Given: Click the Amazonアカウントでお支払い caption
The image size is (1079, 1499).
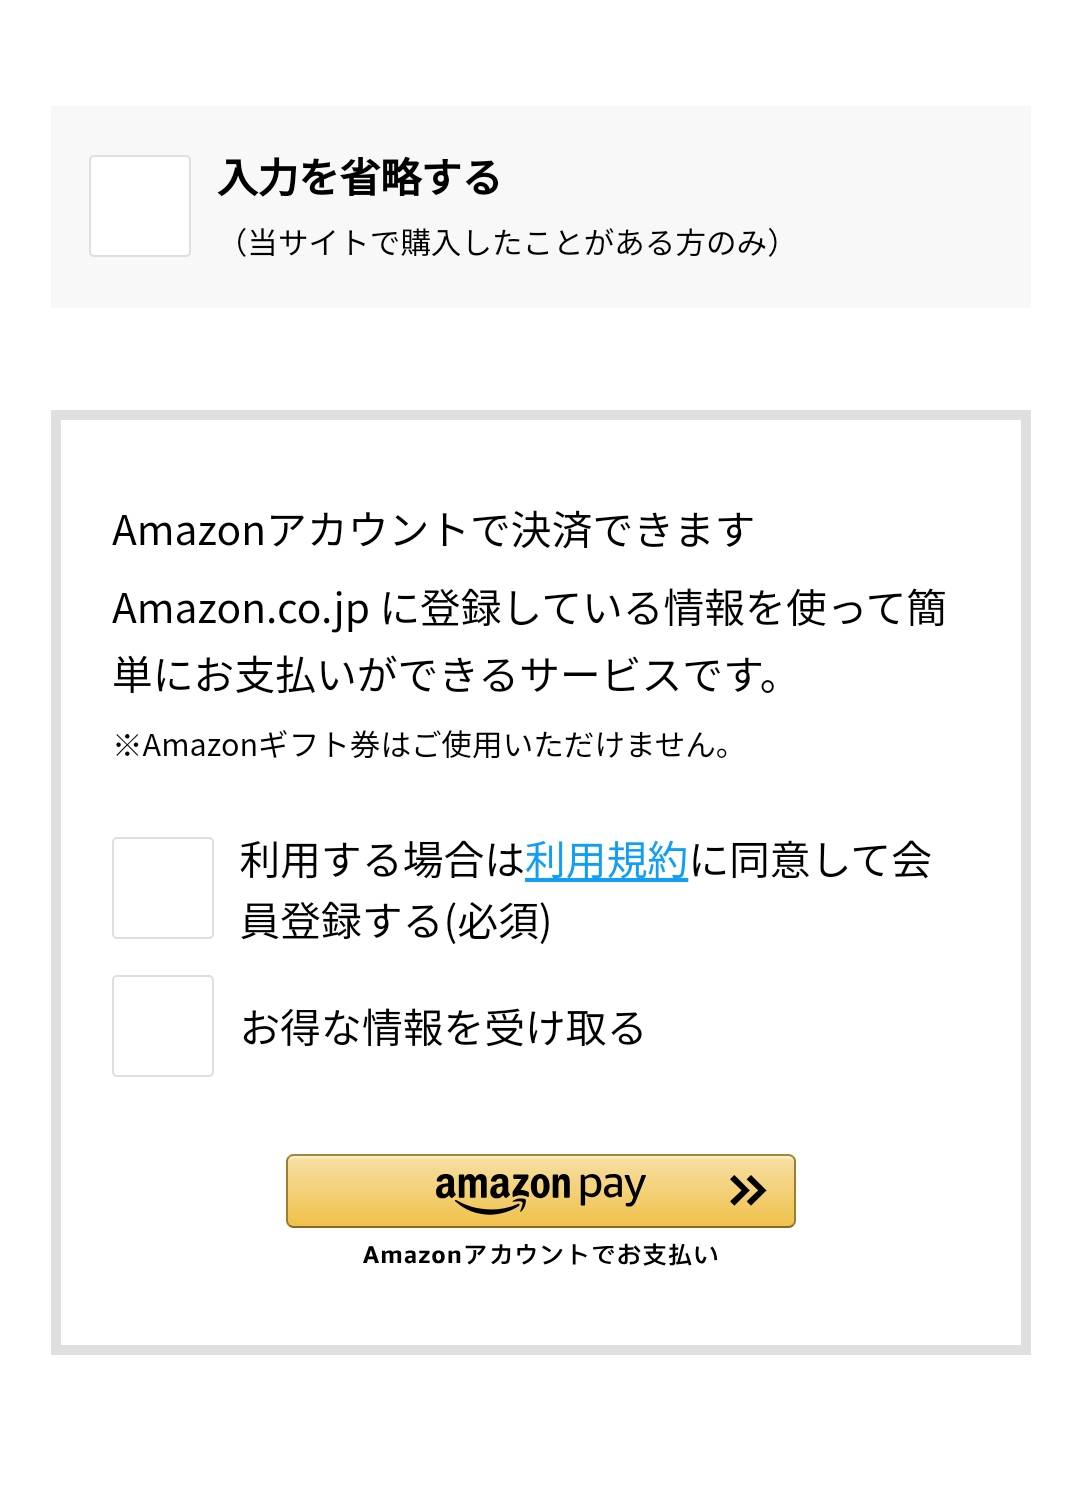Looking at the screenshot, I should click(x=540, y=1254).
